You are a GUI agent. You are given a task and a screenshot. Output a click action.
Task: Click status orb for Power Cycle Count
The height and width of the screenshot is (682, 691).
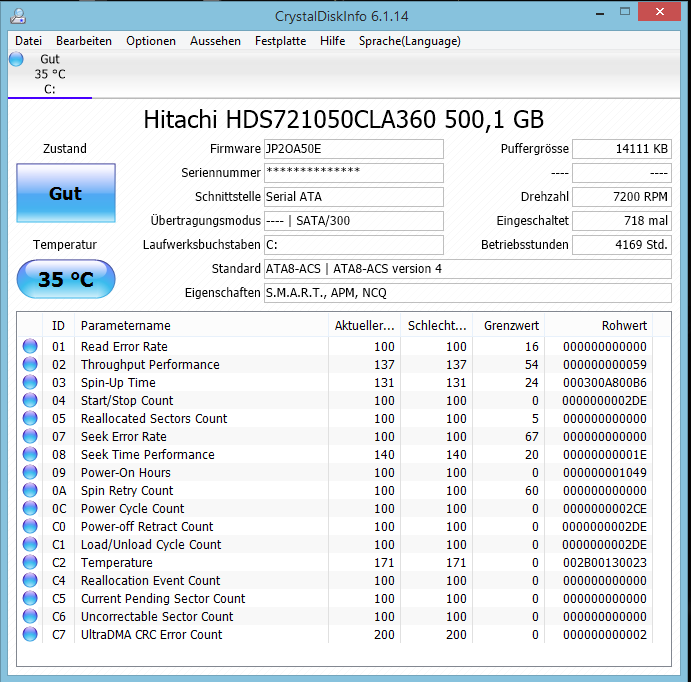coord(30,508)
